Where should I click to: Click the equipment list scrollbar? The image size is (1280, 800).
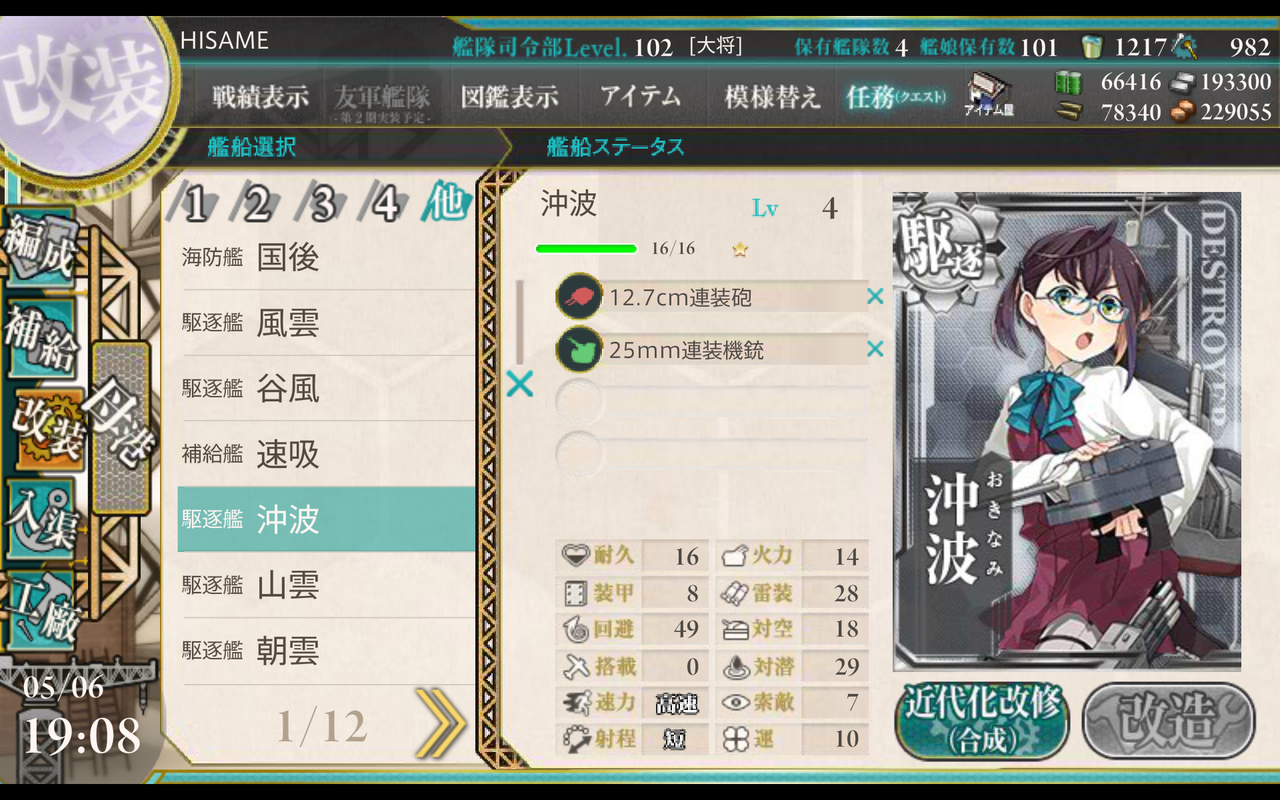[519, 322]
